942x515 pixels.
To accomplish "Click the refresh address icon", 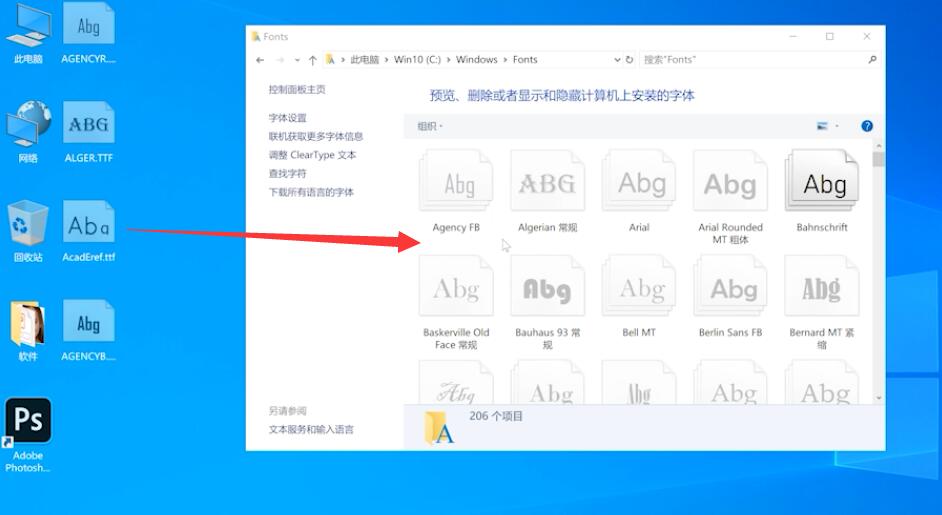I will point(629,59).
